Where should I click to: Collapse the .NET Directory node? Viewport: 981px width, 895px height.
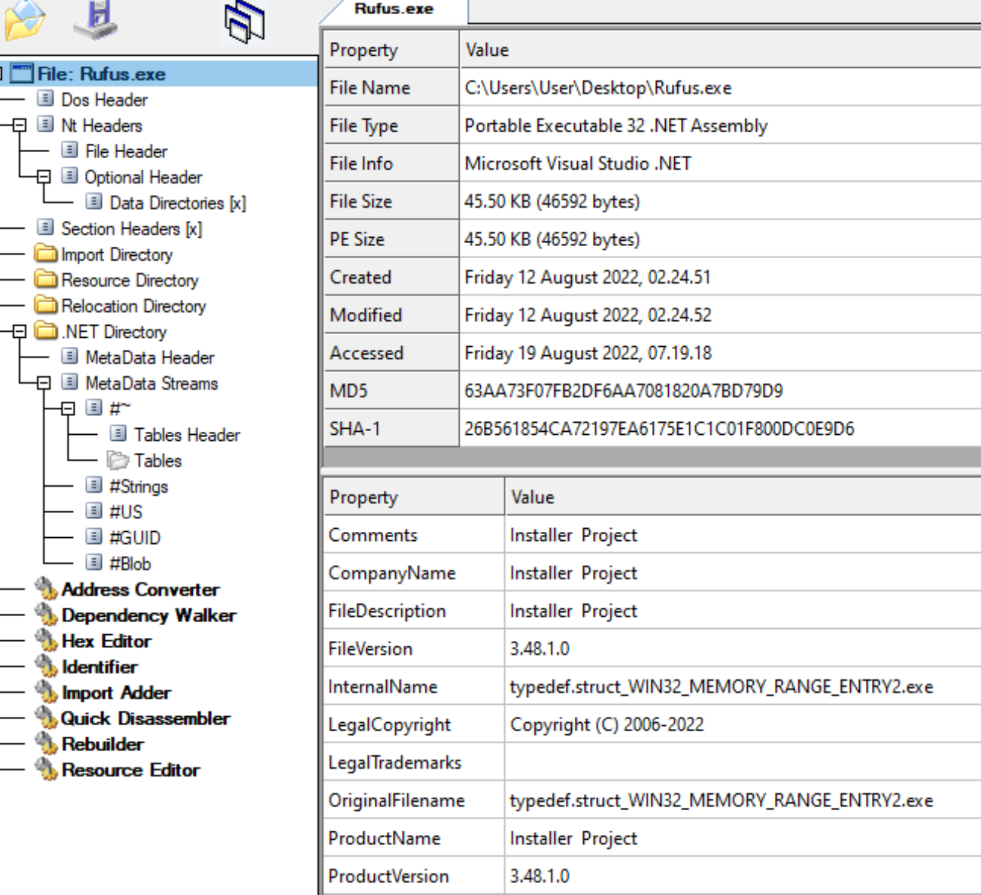coord(19,331)
